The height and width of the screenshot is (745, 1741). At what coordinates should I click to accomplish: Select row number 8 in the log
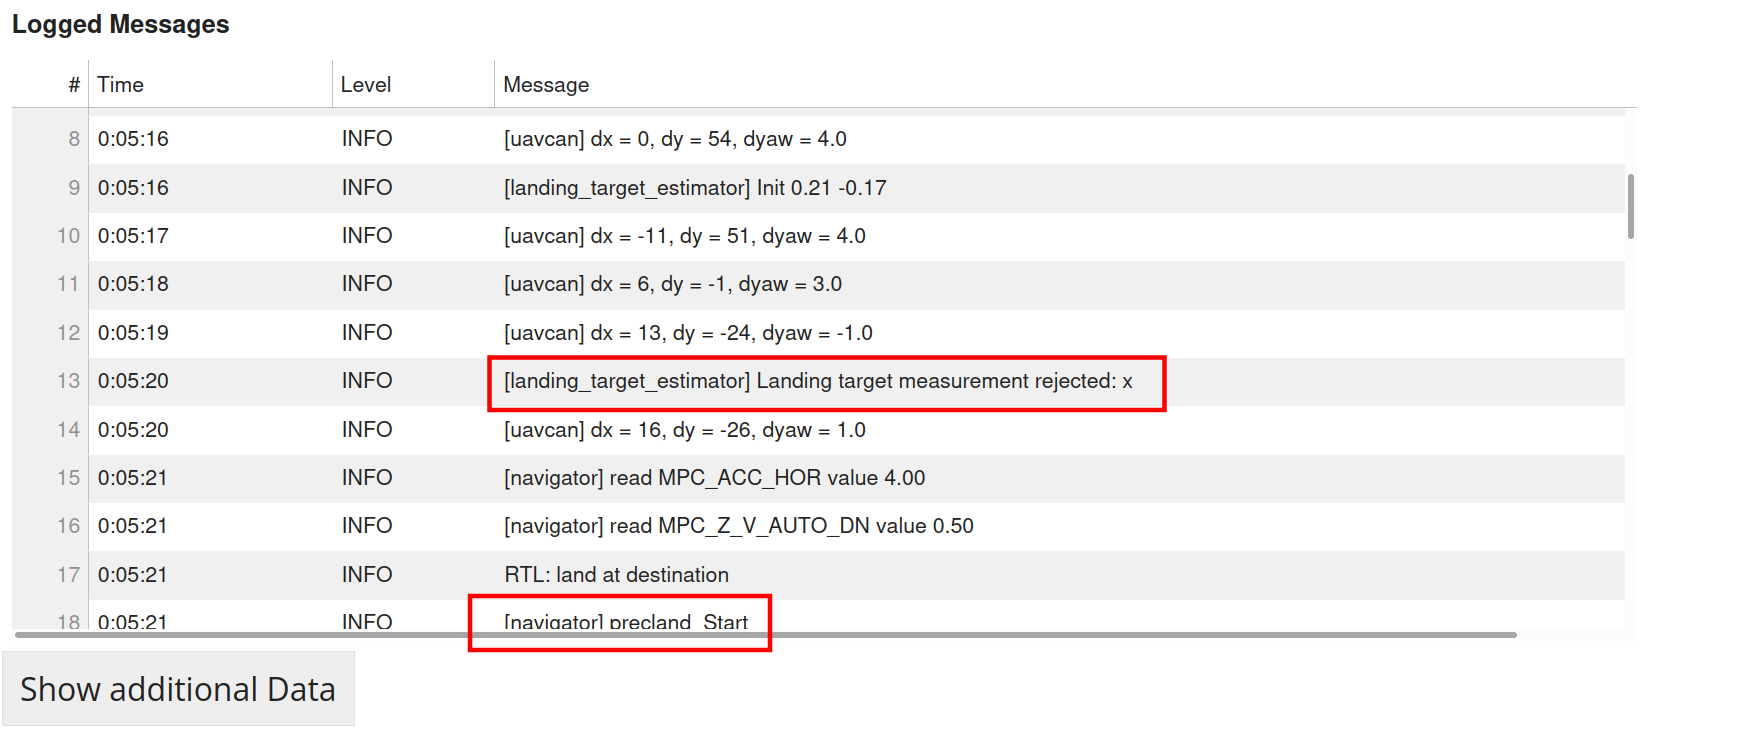[x=74, y=139]
